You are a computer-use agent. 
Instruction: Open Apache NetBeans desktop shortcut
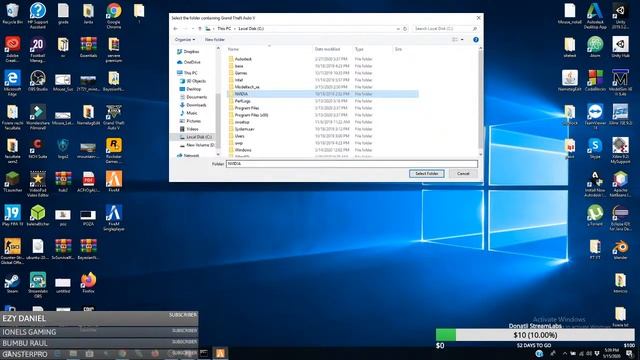tap(620, 184)
